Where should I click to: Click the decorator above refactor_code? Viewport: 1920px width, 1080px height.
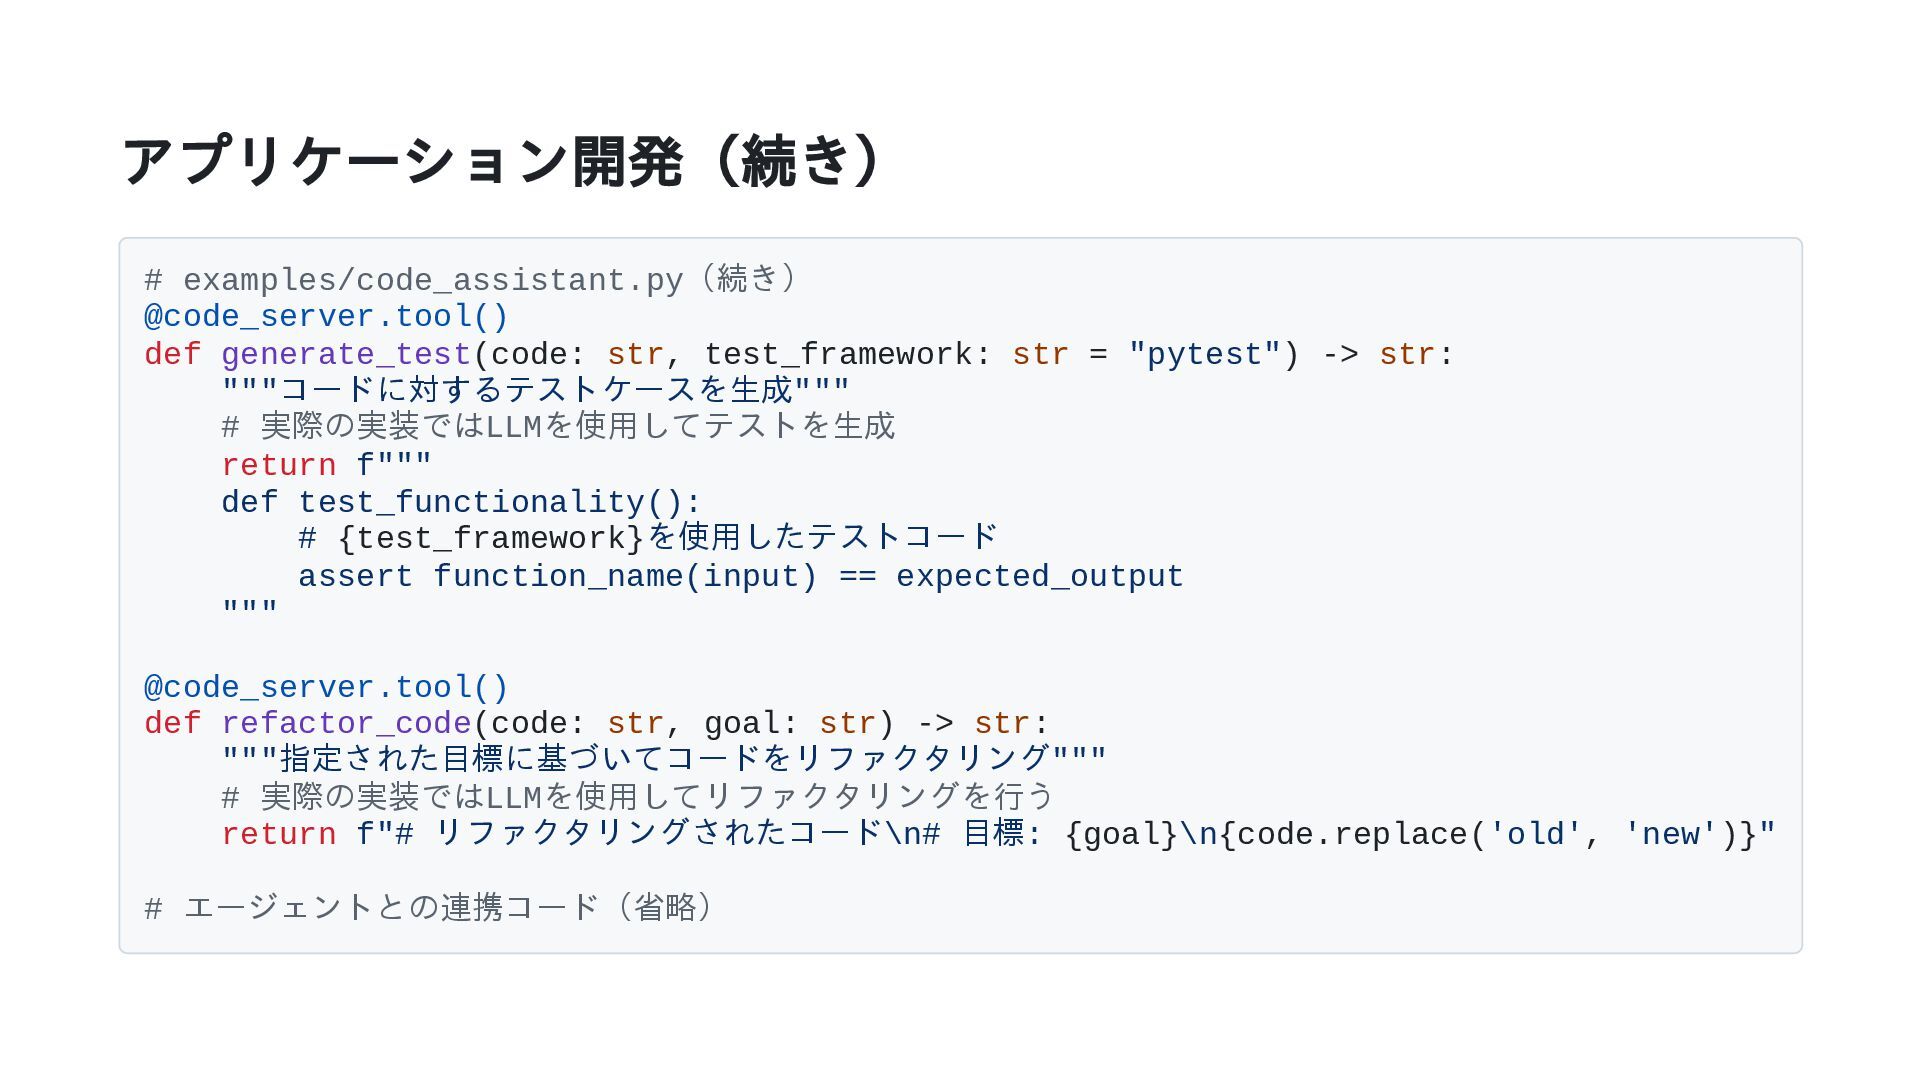point(326,688)
